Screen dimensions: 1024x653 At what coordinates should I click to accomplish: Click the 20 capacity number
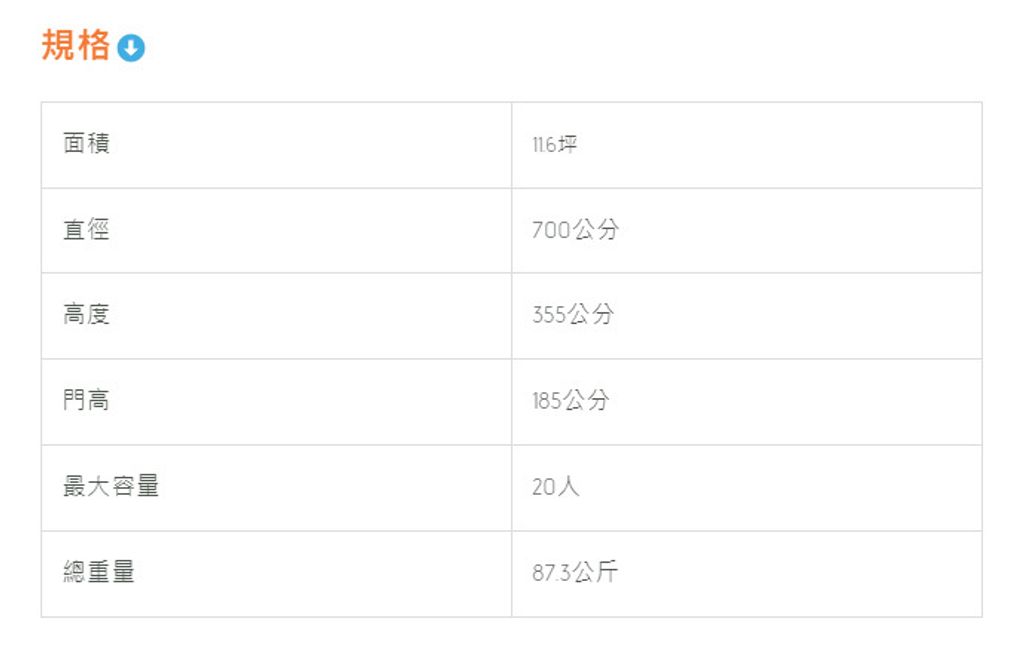click(544, 488)
